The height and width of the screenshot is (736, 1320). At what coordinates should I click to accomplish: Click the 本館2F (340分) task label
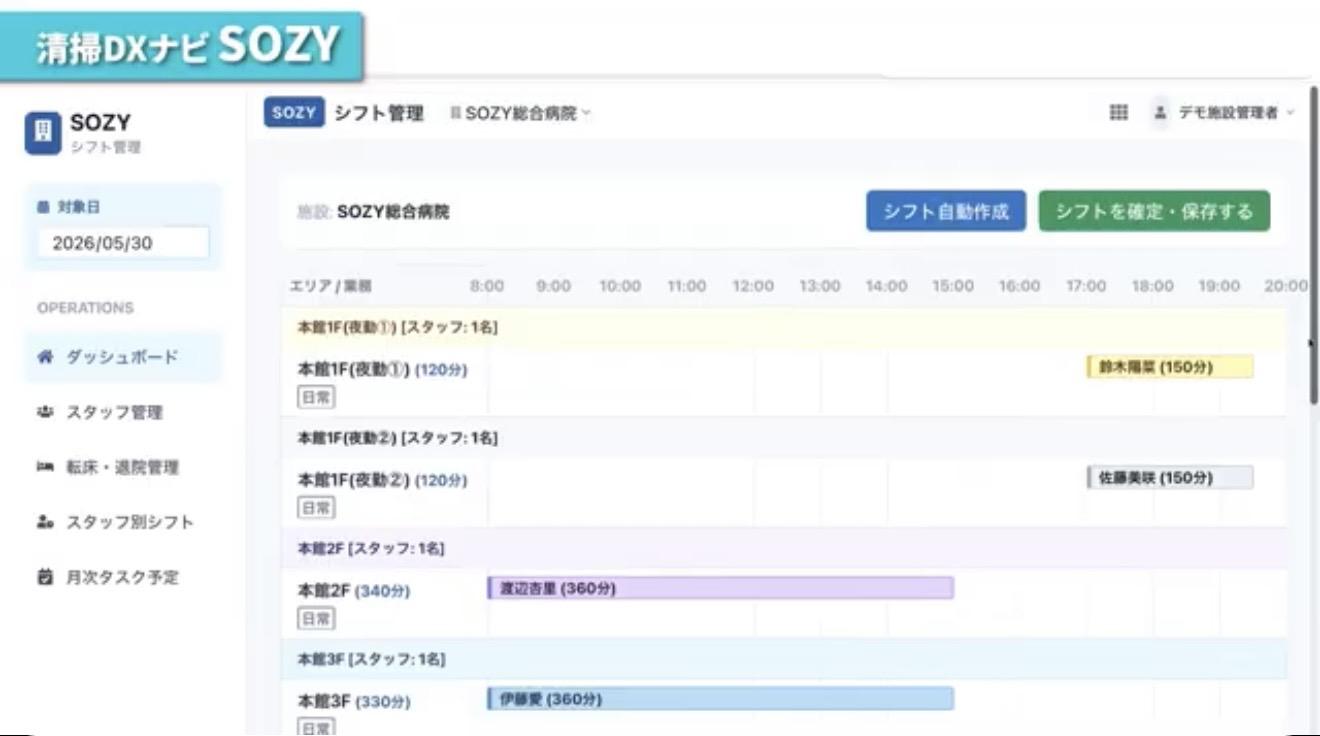[x=354, y=591]
